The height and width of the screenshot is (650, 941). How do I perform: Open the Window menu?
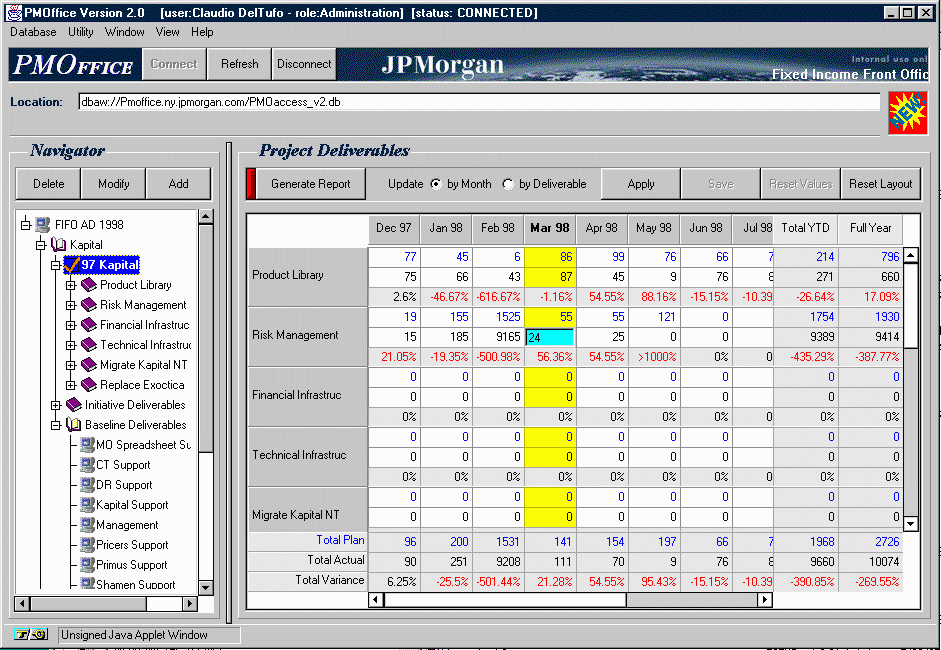(125, 32)
